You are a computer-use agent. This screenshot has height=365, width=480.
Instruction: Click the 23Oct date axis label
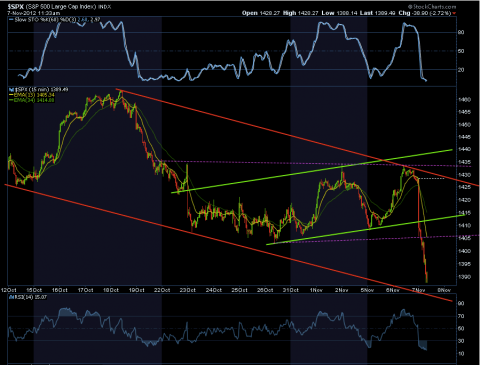188,290
